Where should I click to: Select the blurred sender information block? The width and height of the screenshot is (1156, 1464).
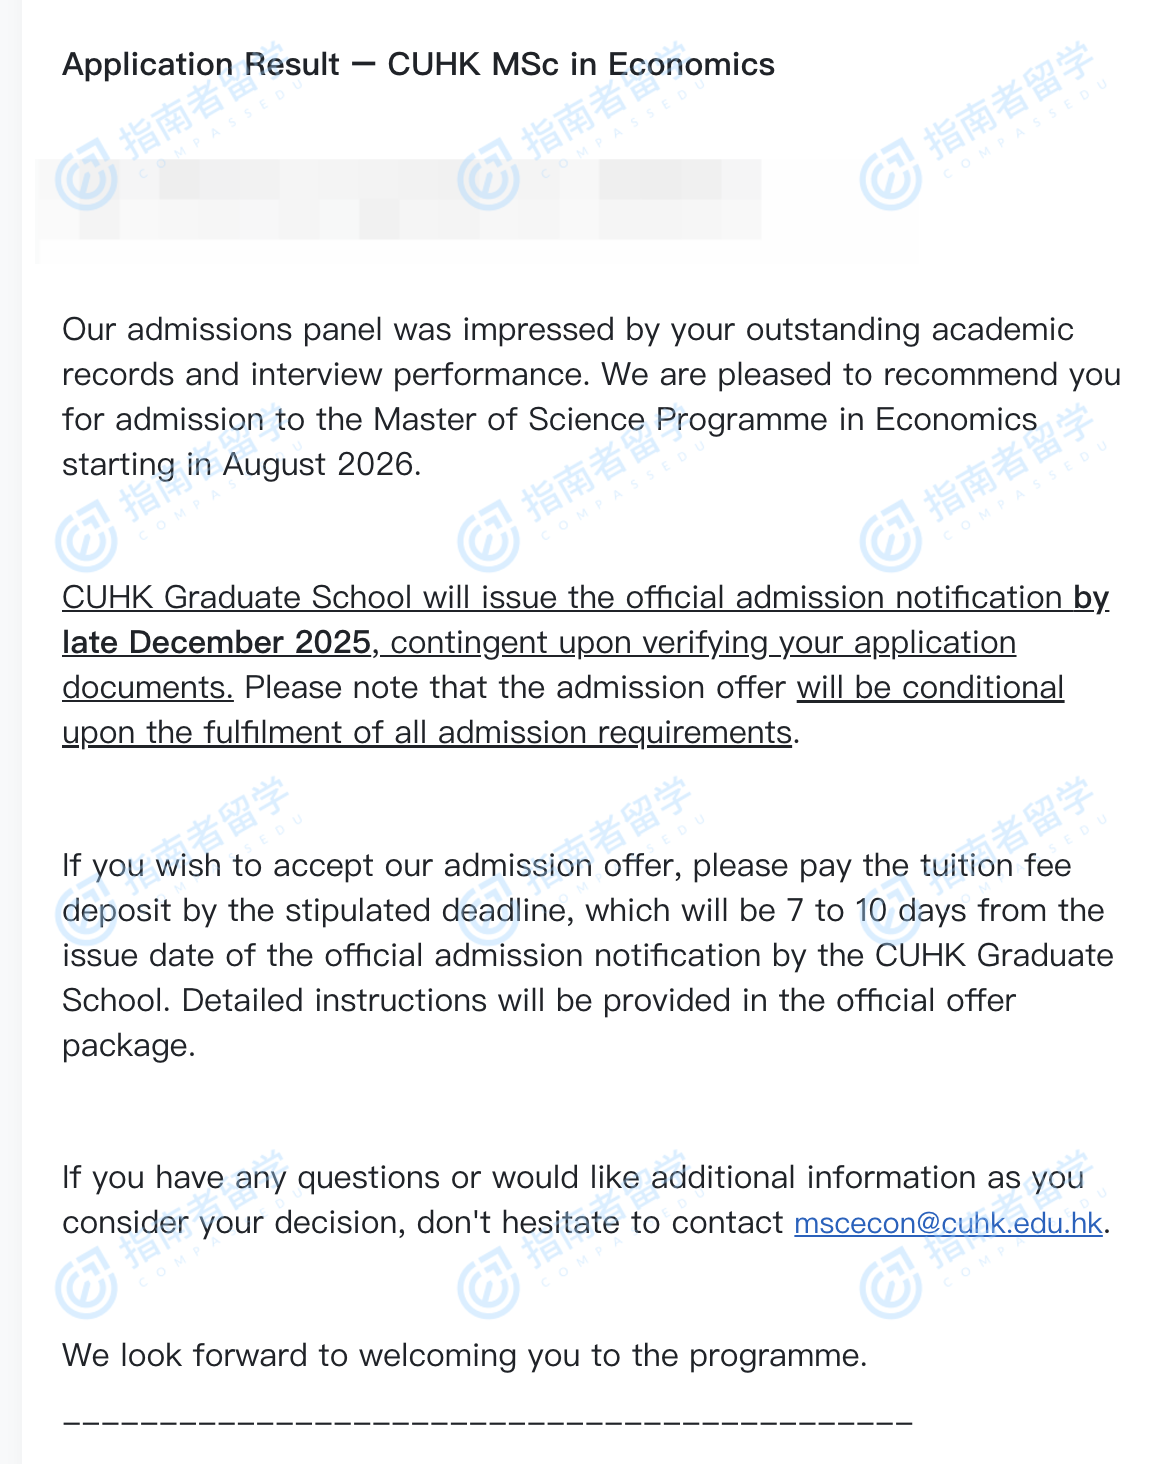[x=400, y=200]
